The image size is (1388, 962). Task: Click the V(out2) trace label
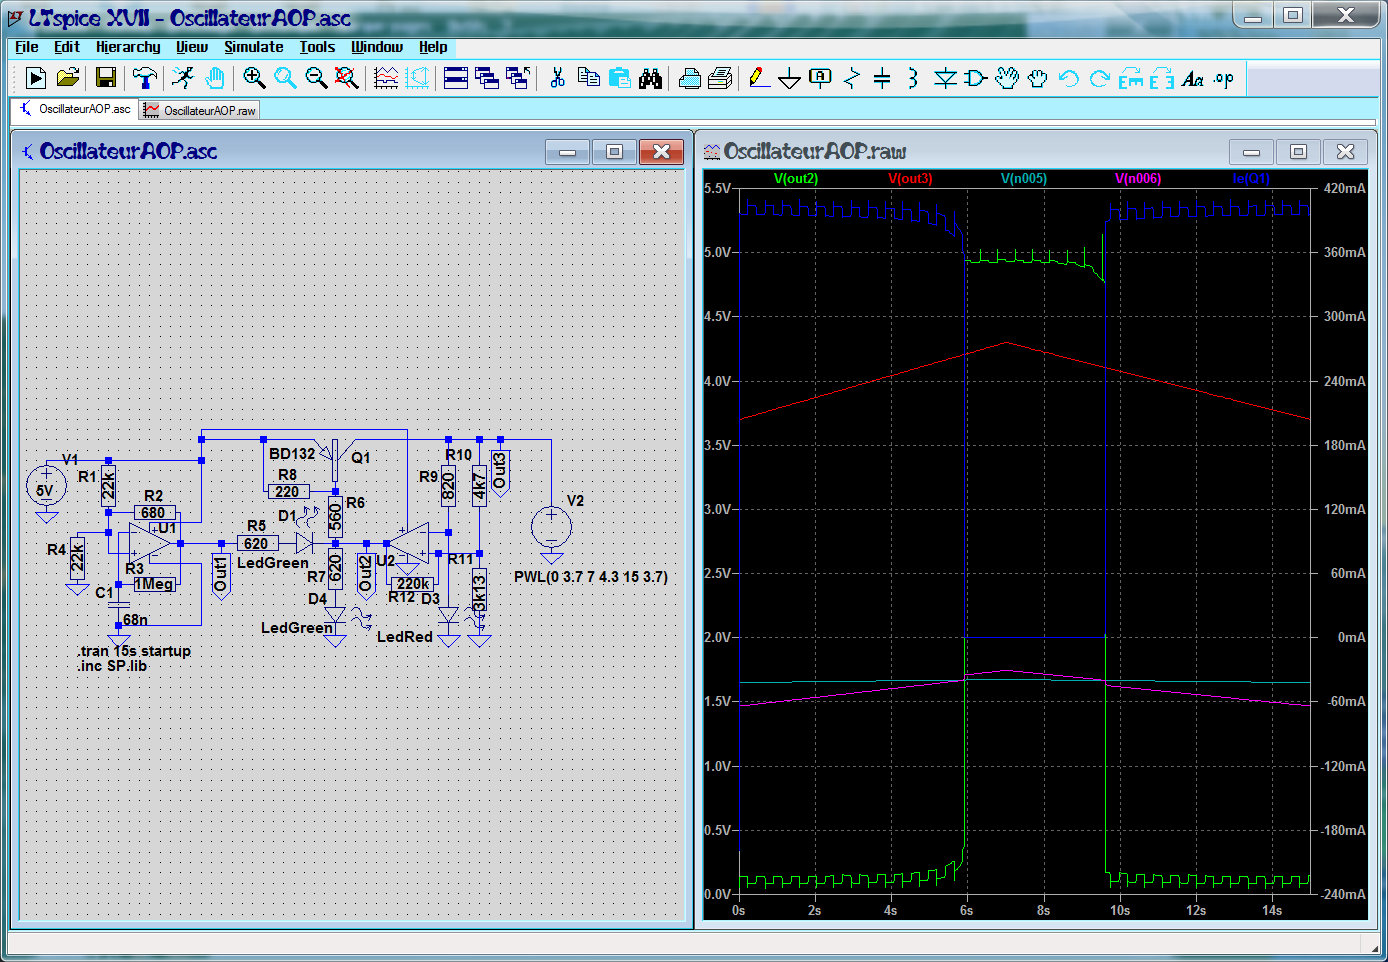(796, 179)
